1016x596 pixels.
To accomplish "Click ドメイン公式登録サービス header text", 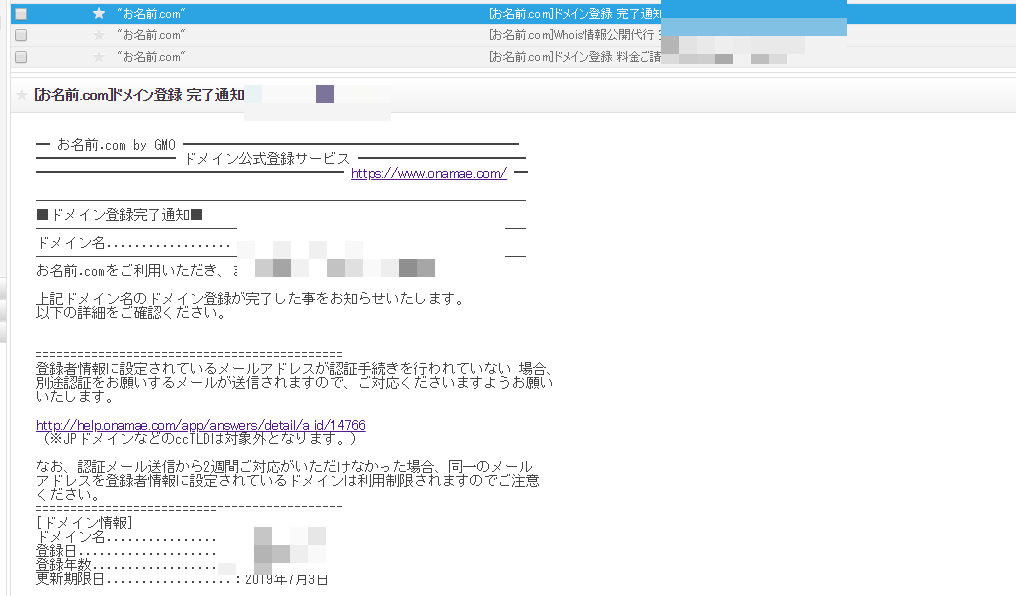I will (268, 159).
